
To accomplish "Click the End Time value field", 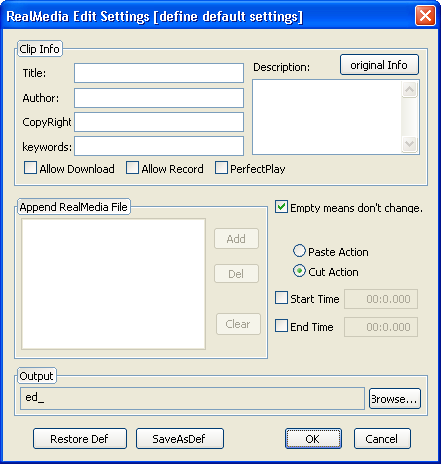I will (x=381, y=327).
